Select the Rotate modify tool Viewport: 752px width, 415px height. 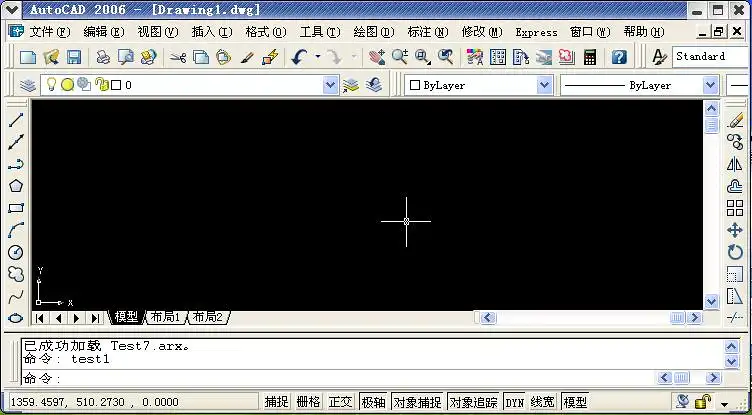[735, 252]
